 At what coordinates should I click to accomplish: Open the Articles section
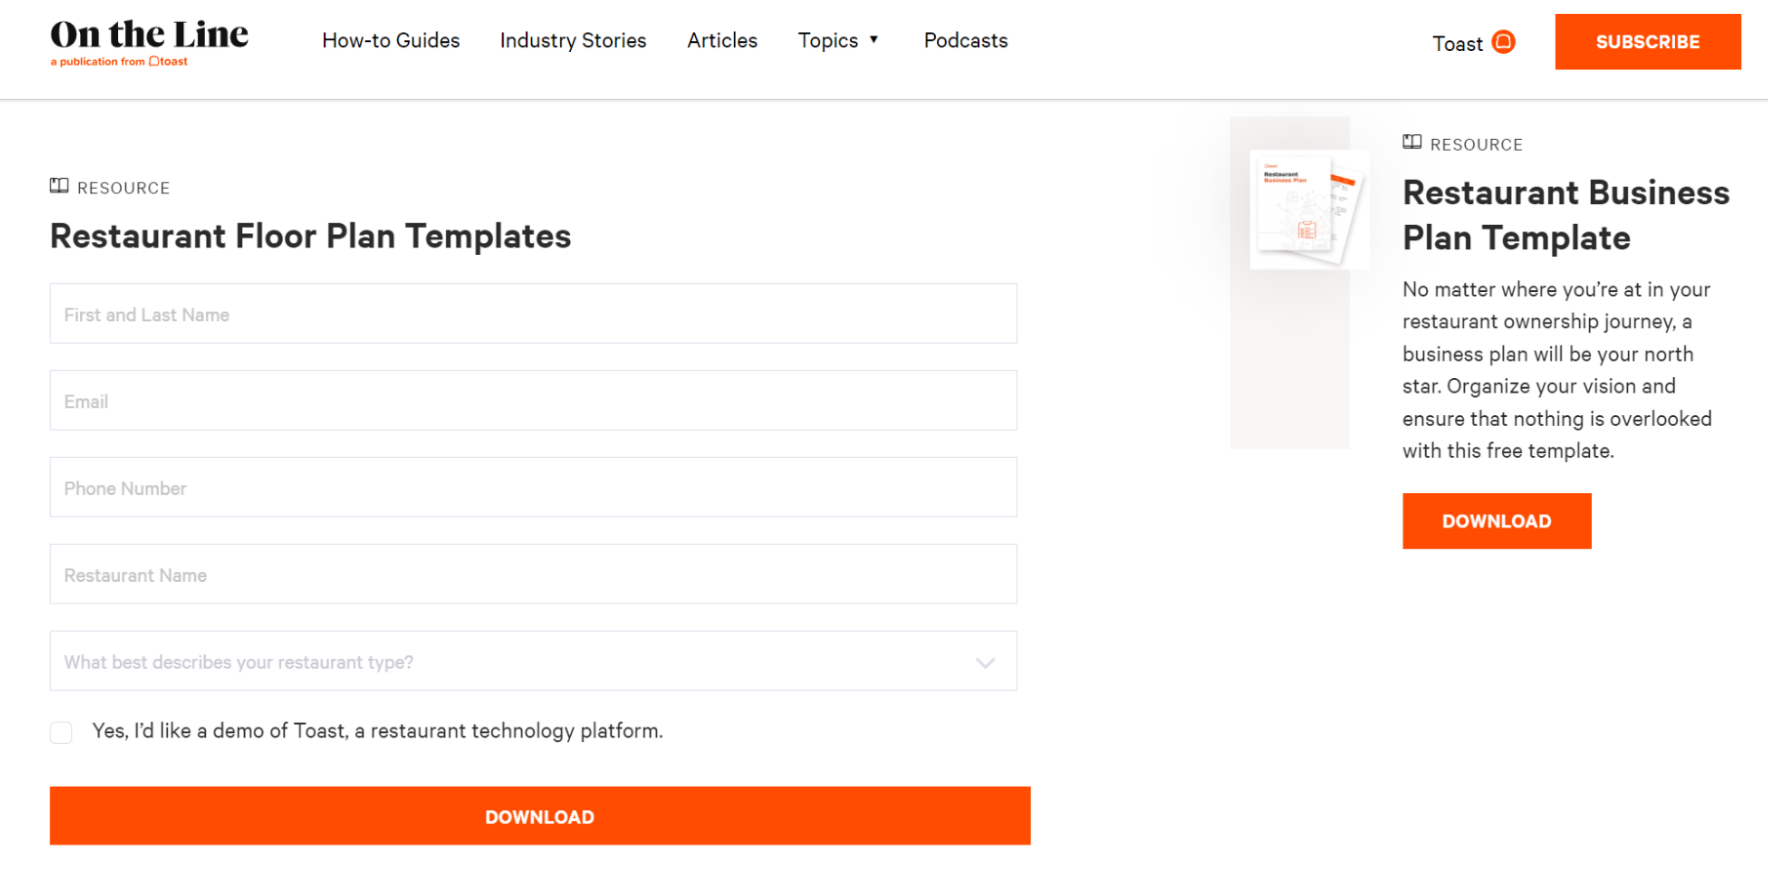coord(722,41)
